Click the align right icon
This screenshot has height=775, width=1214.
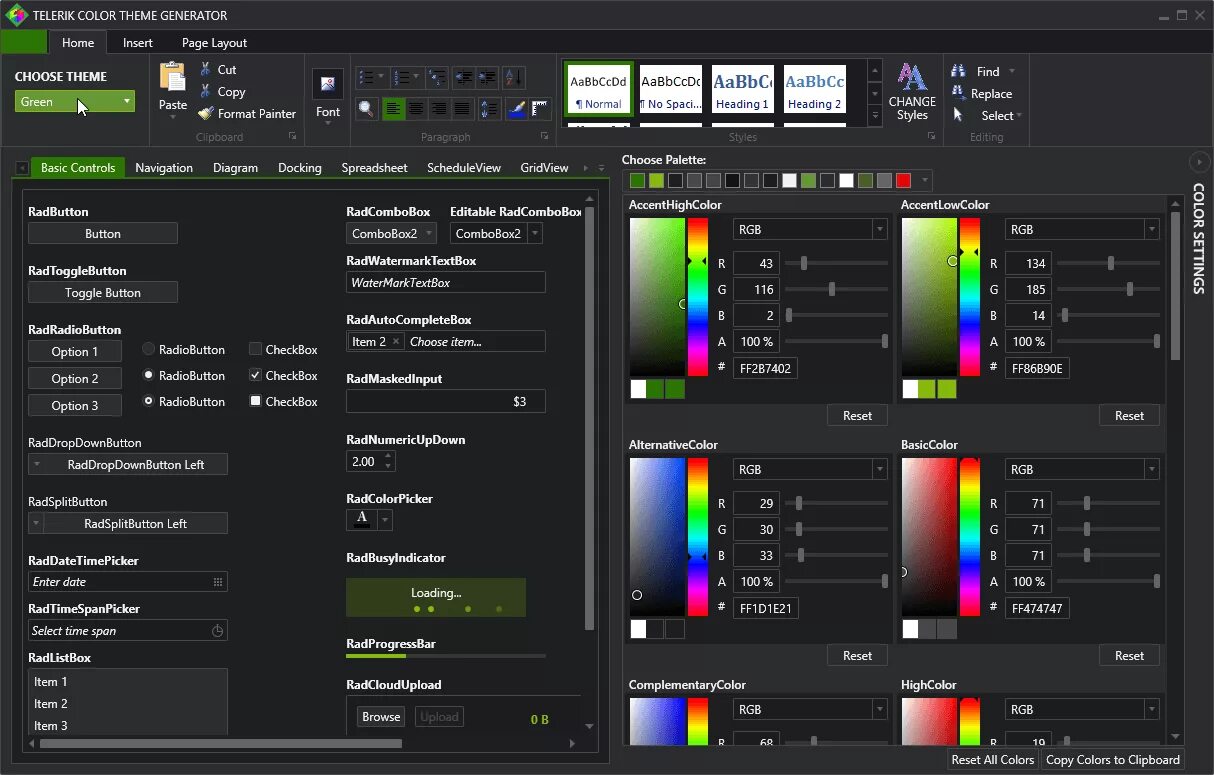pyautogui.click(x=439, y=108)
